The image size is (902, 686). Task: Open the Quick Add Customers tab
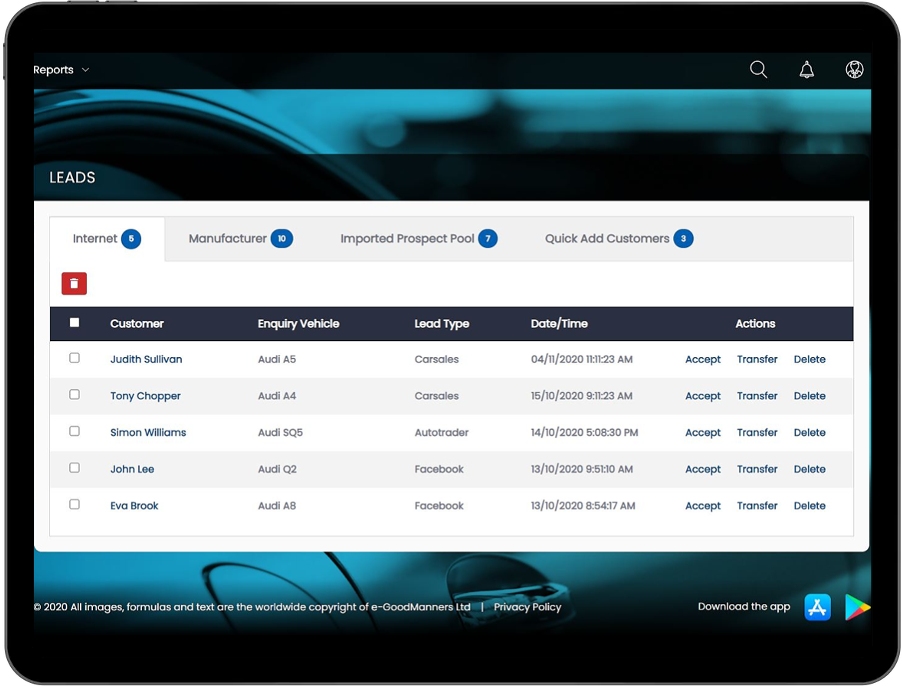(607, 239)
